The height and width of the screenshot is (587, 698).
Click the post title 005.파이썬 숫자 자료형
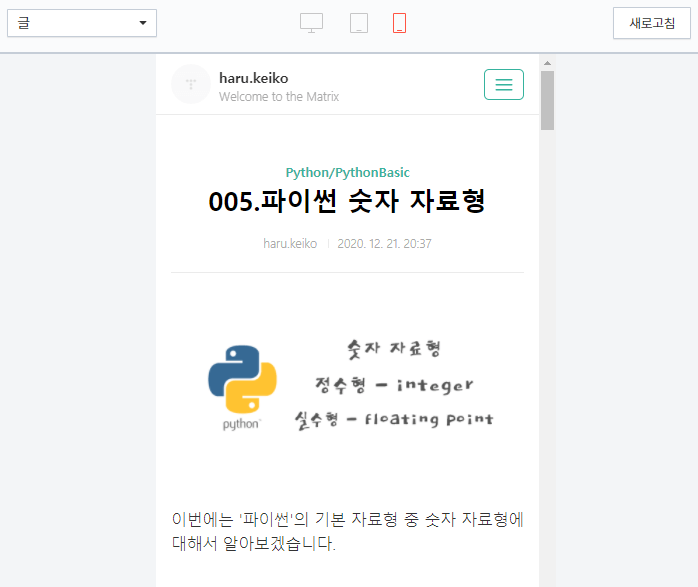click(x=347, y=201)
